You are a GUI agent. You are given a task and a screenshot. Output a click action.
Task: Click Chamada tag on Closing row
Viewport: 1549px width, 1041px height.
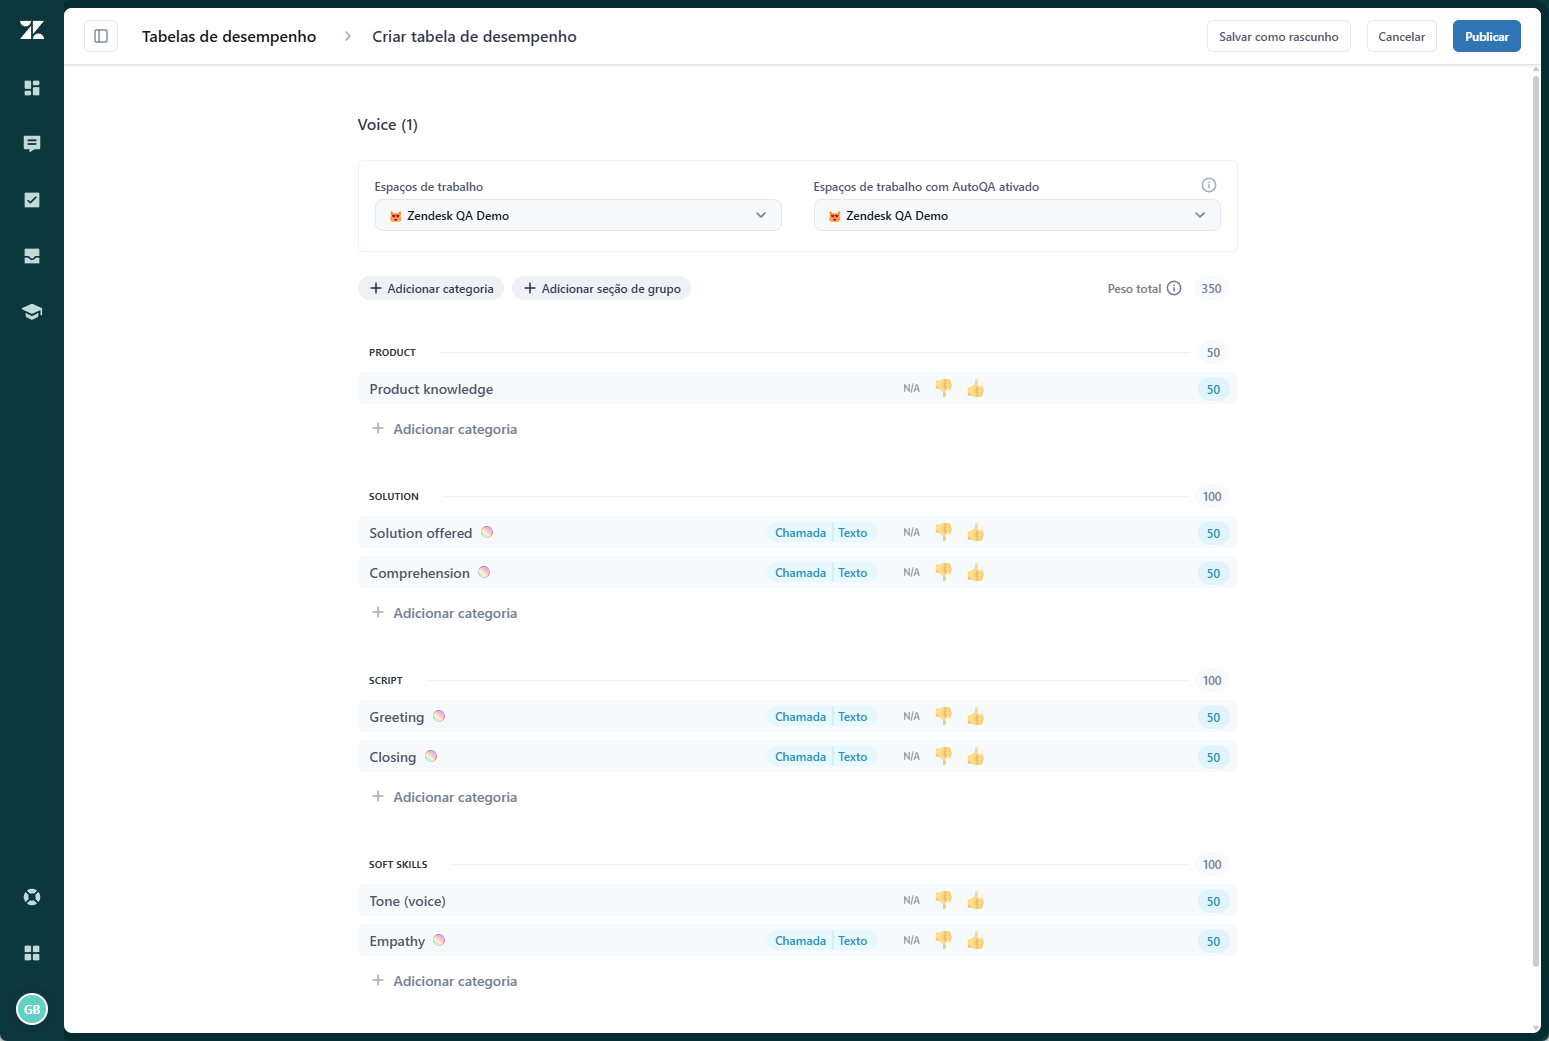[x=800, y=757]
